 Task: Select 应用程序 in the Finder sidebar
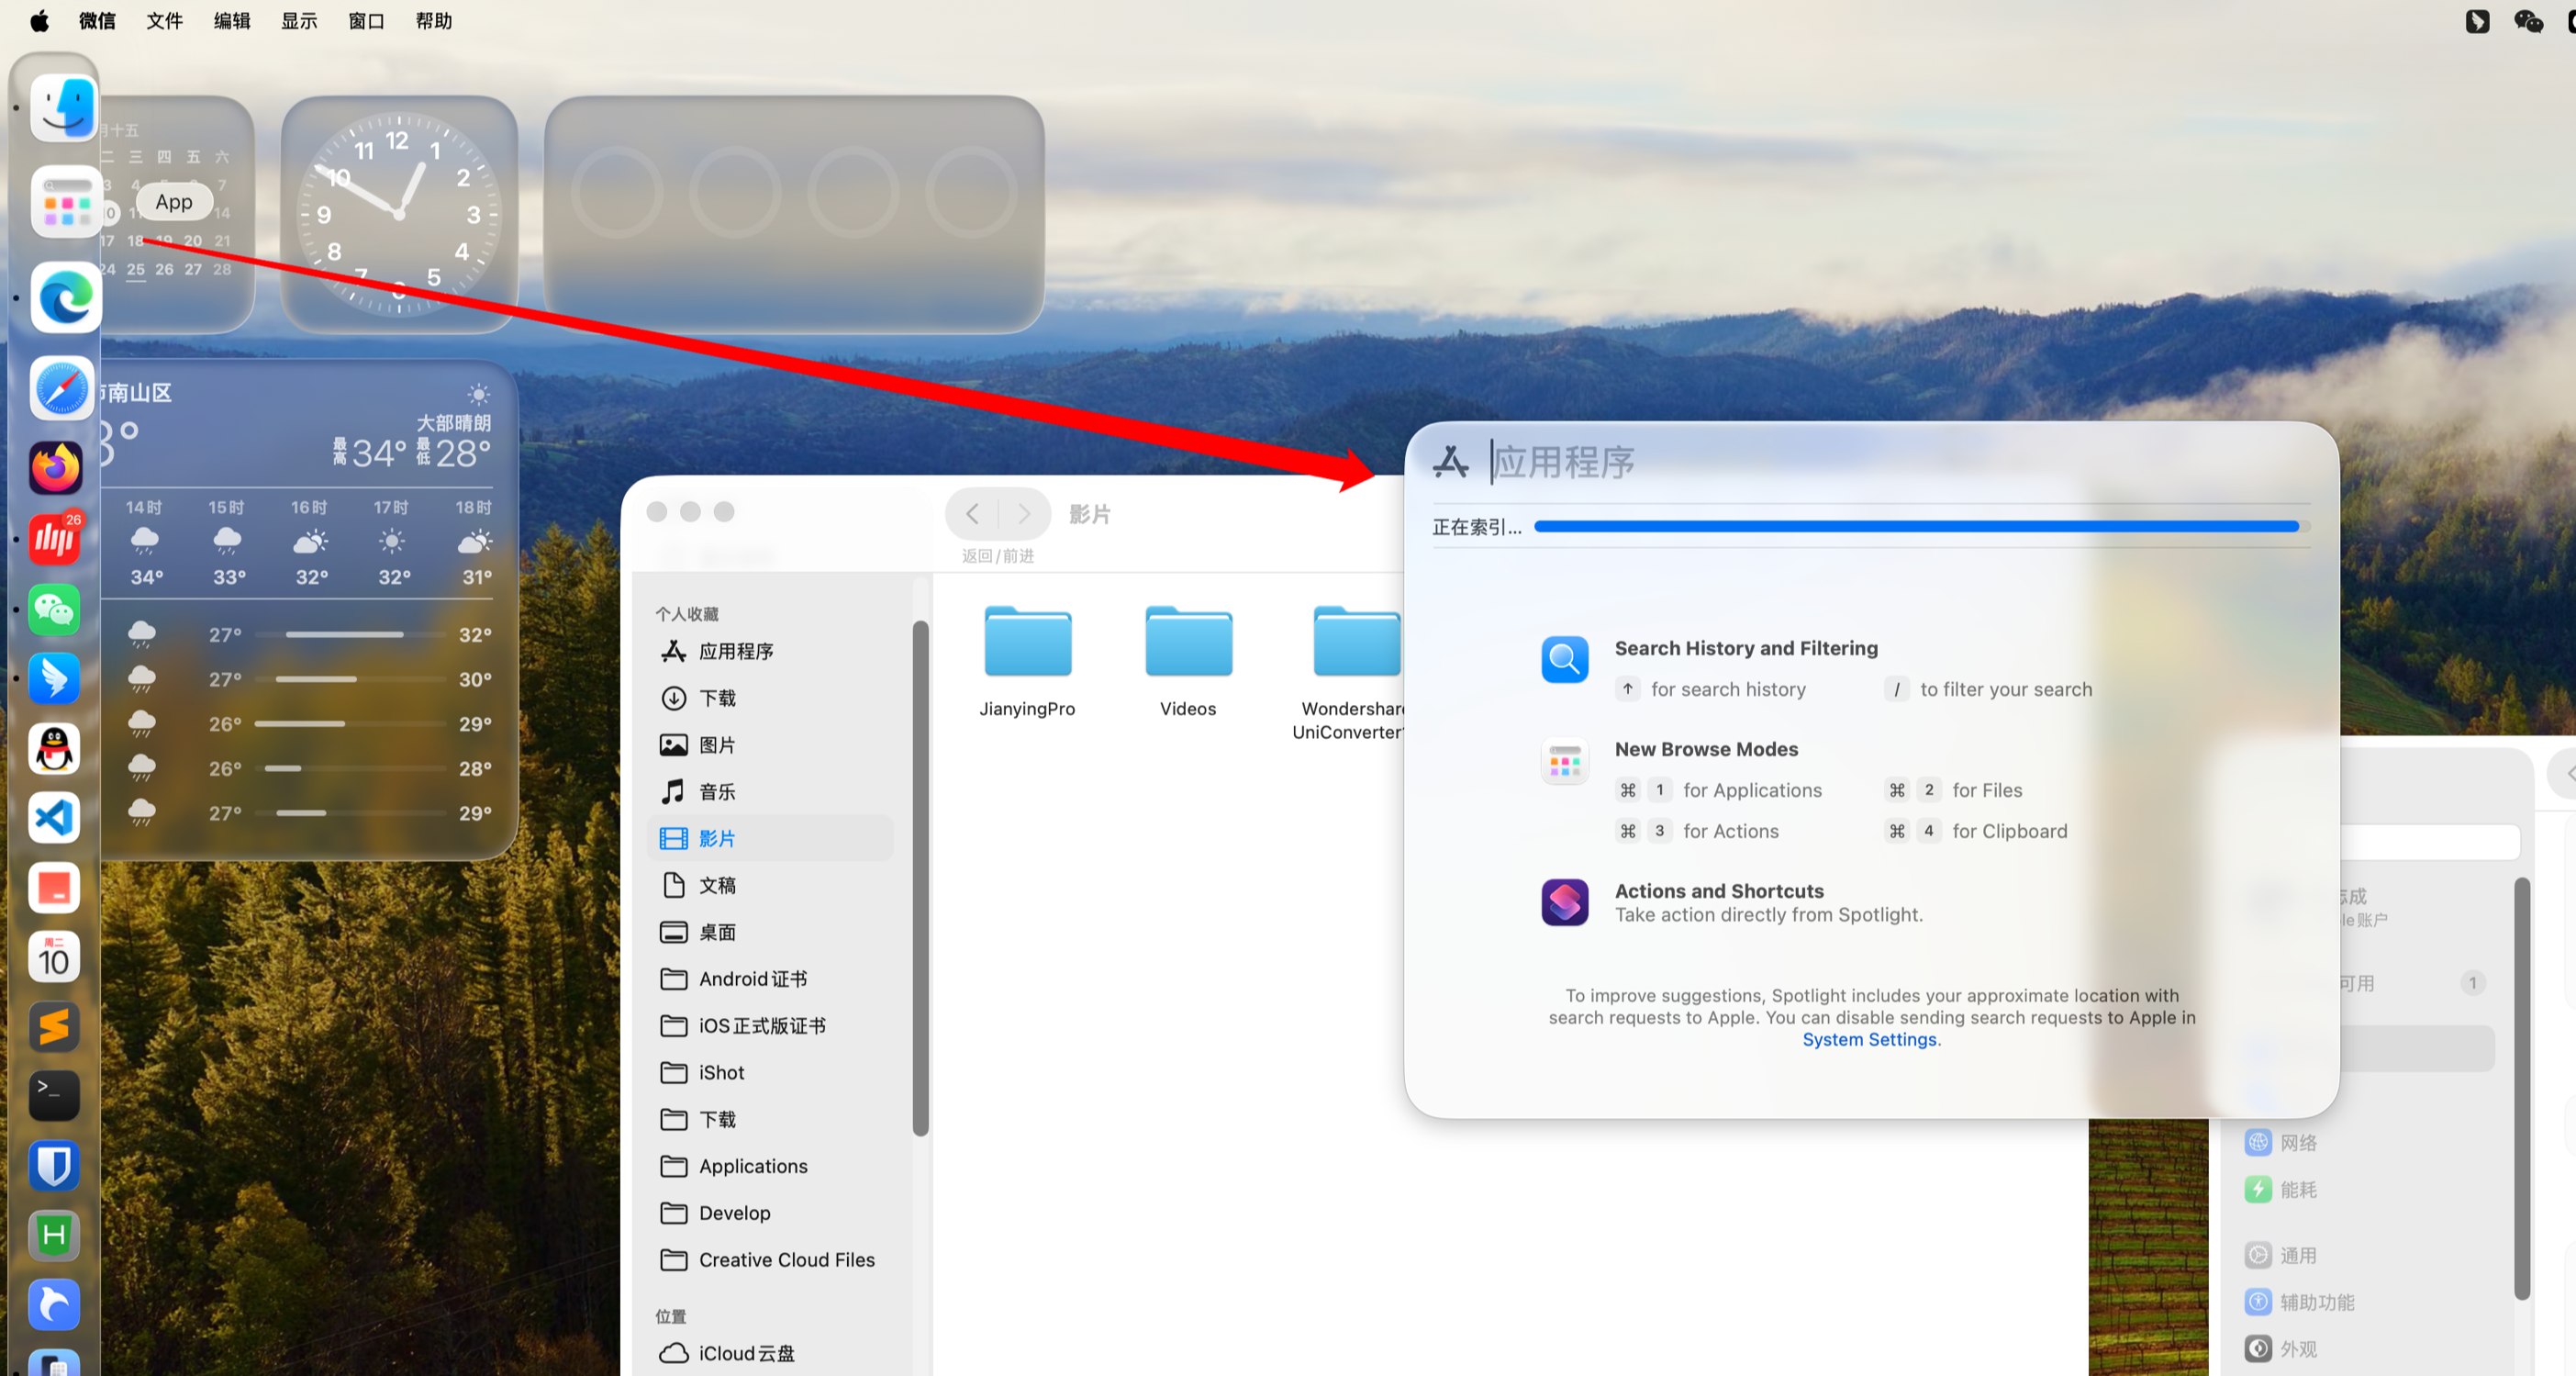(736, 651)
